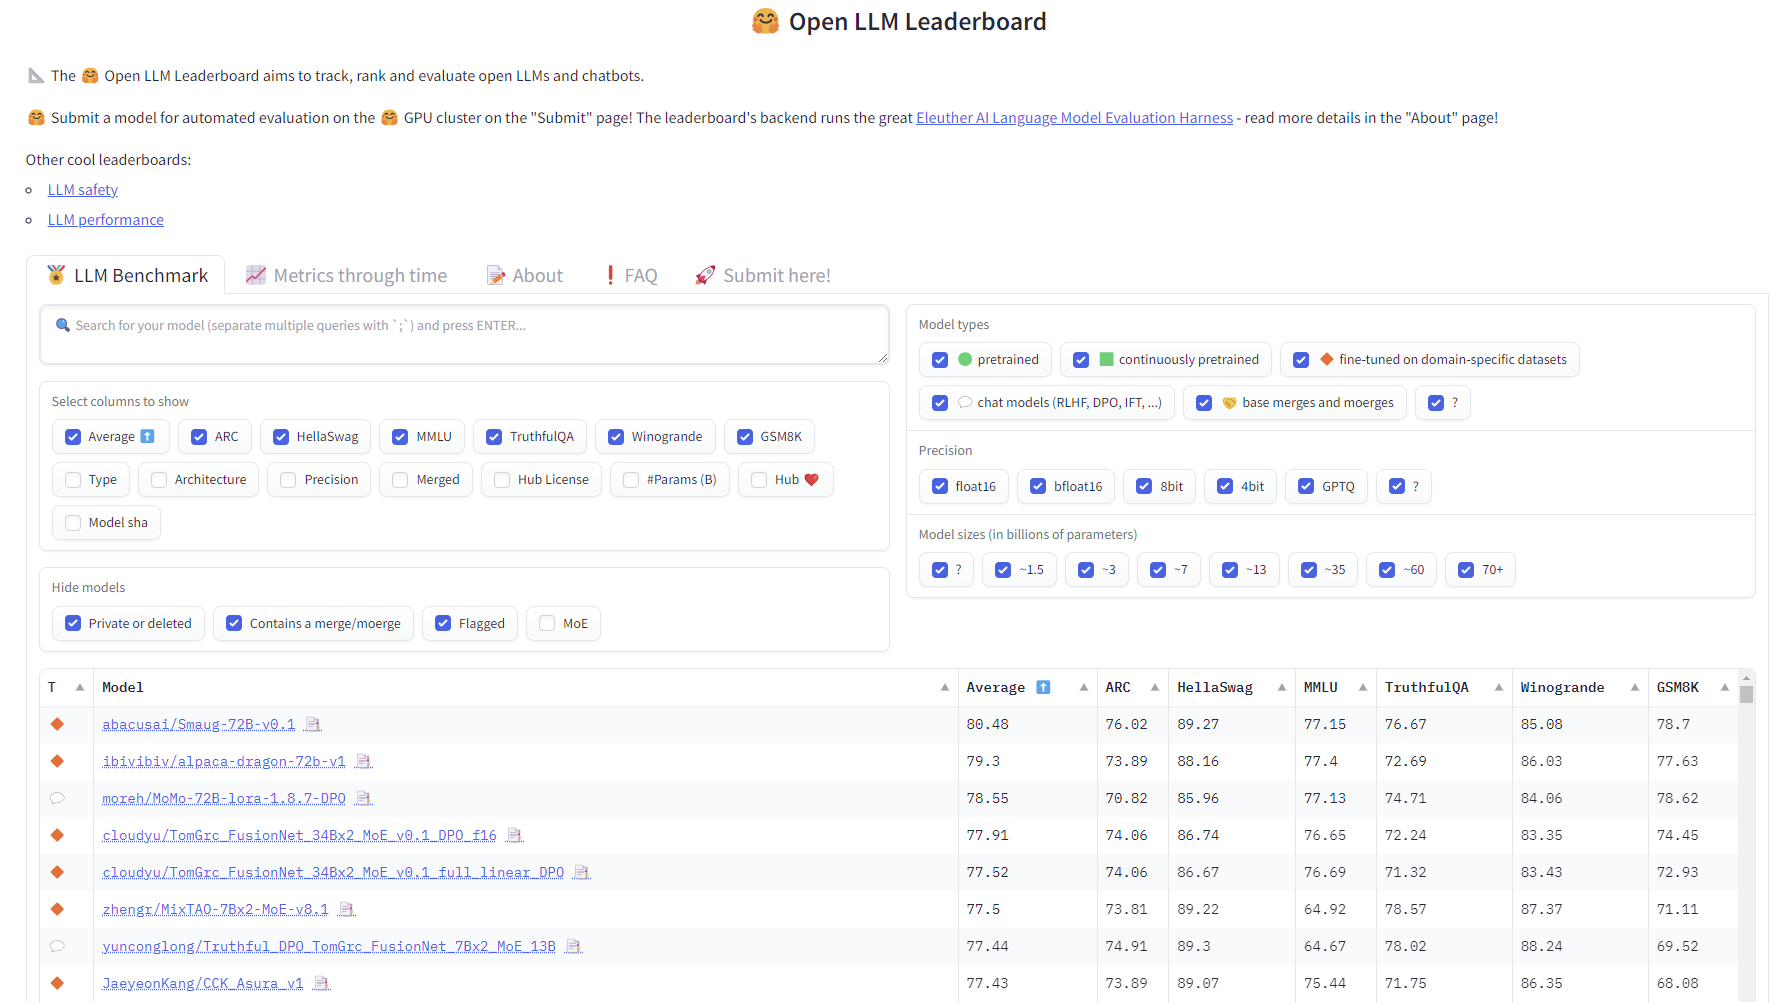This screenshot has height=1002, width=1783.
Task: Click the magnifier icon in the model search box
Action: (x=63, y=325)
